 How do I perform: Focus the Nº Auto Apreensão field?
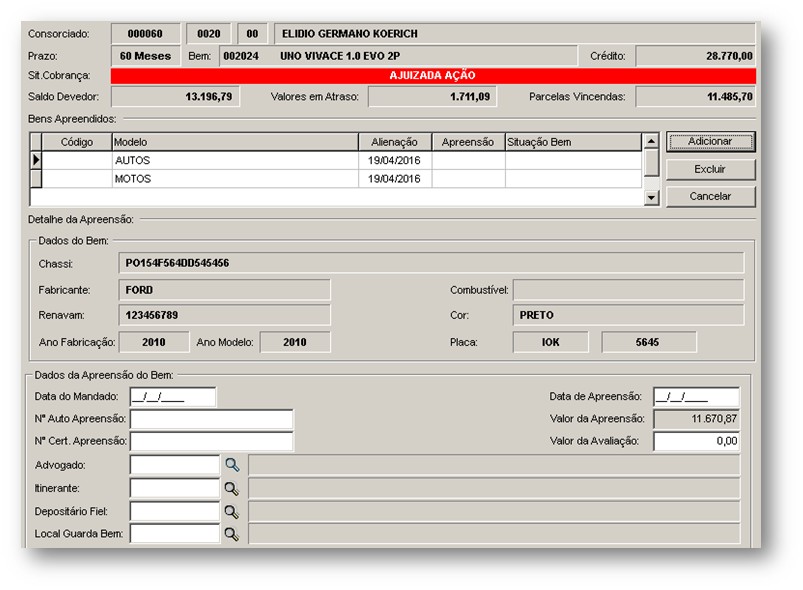click(x=212, y=419)
